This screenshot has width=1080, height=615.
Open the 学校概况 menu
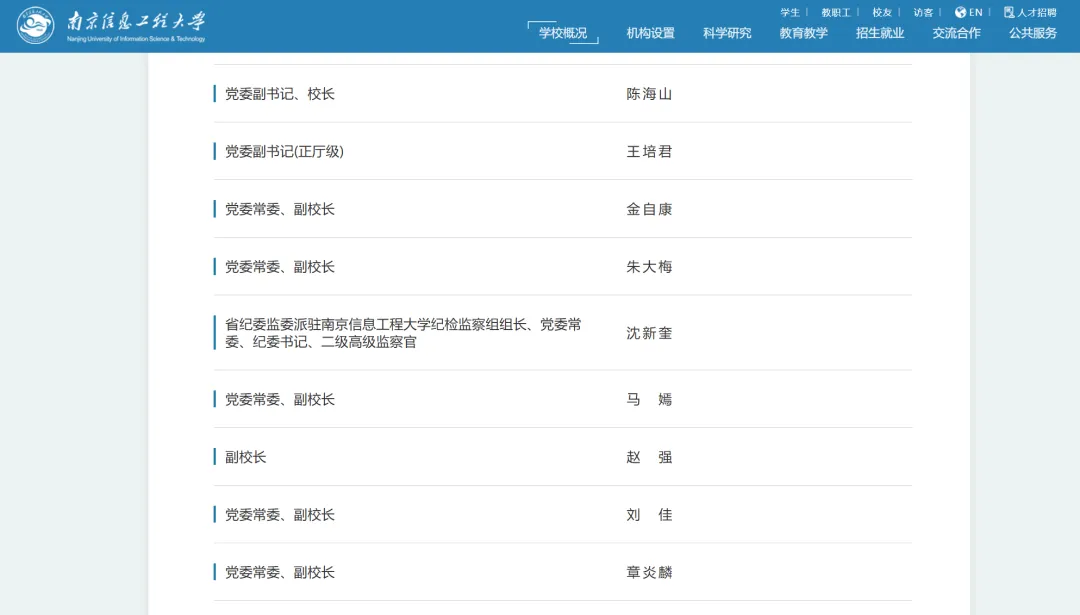tap(563, 33)
